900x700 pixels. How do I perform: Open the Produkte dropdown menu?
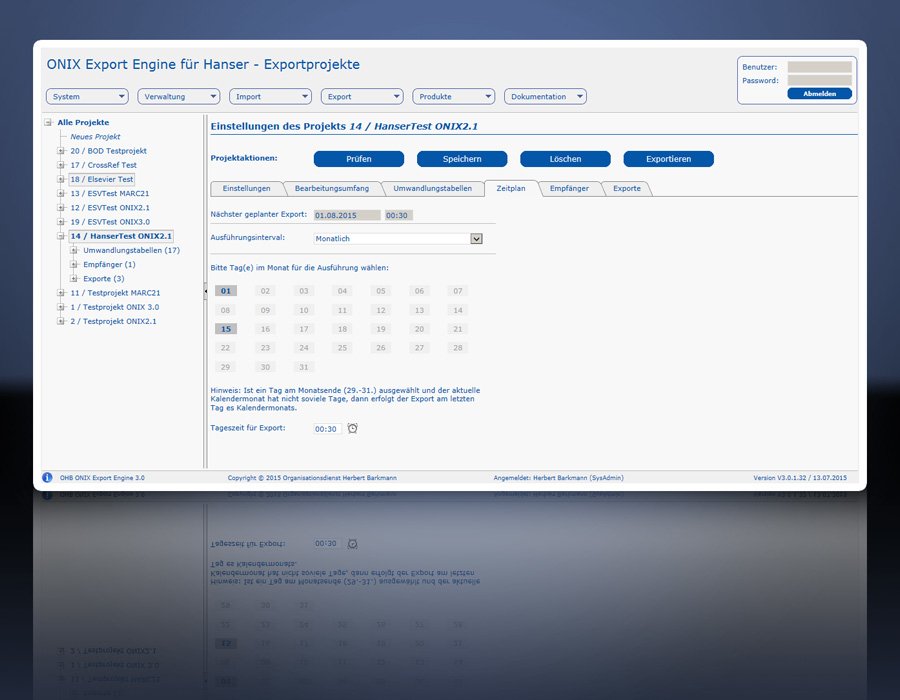coord(453,96)
